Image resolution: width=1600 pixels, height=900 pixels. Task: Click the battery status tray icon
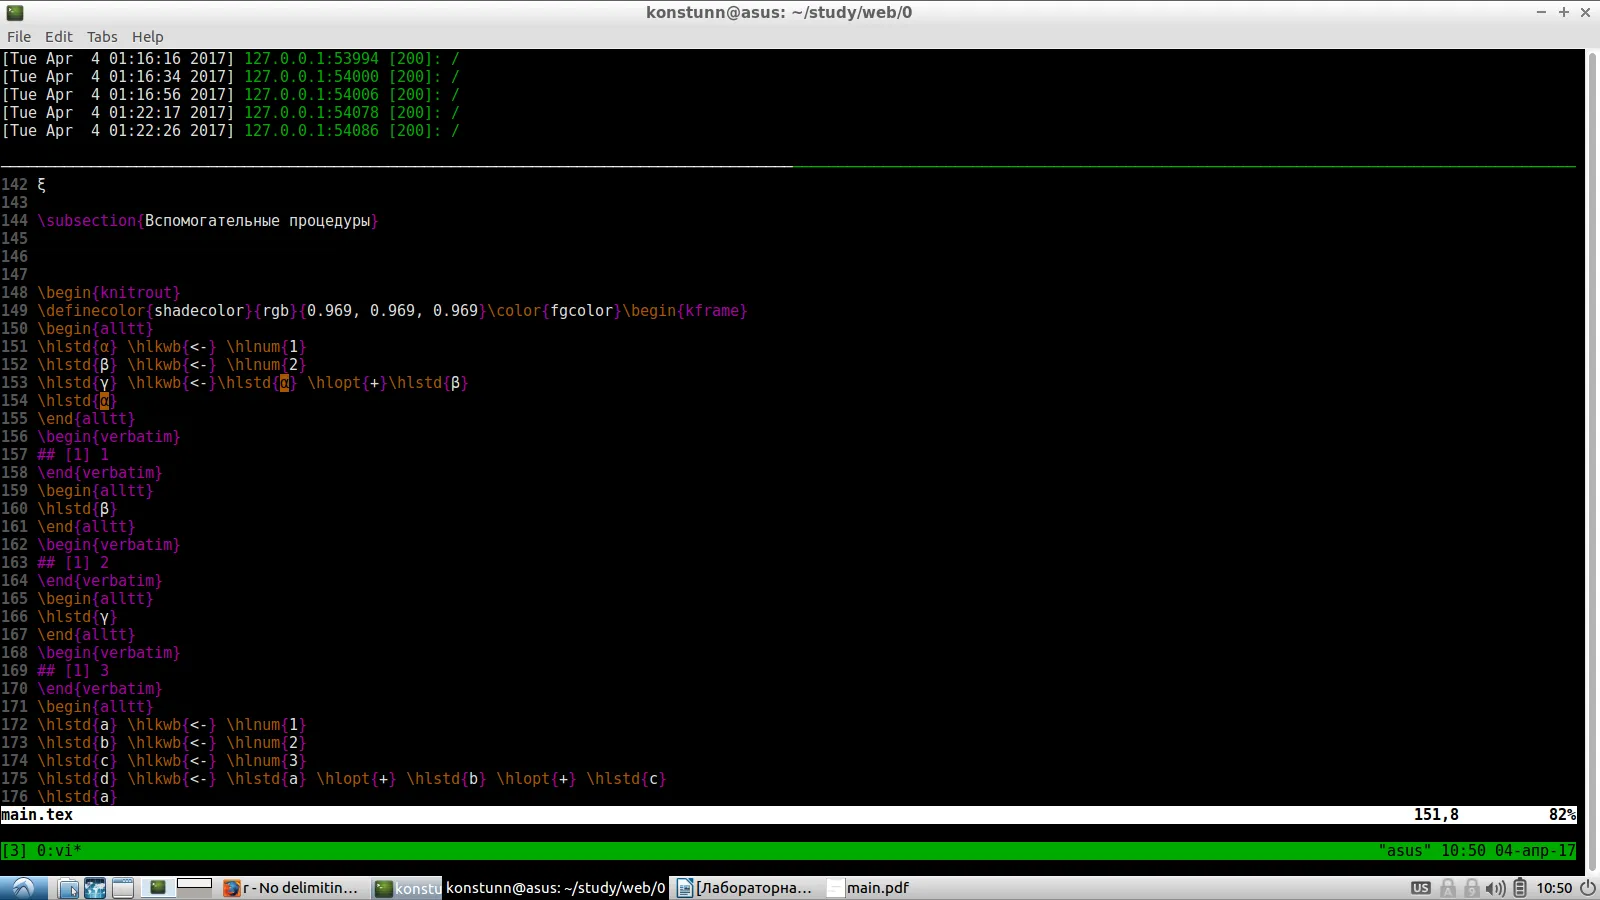pyautogui.click(x=1520, y=888)
